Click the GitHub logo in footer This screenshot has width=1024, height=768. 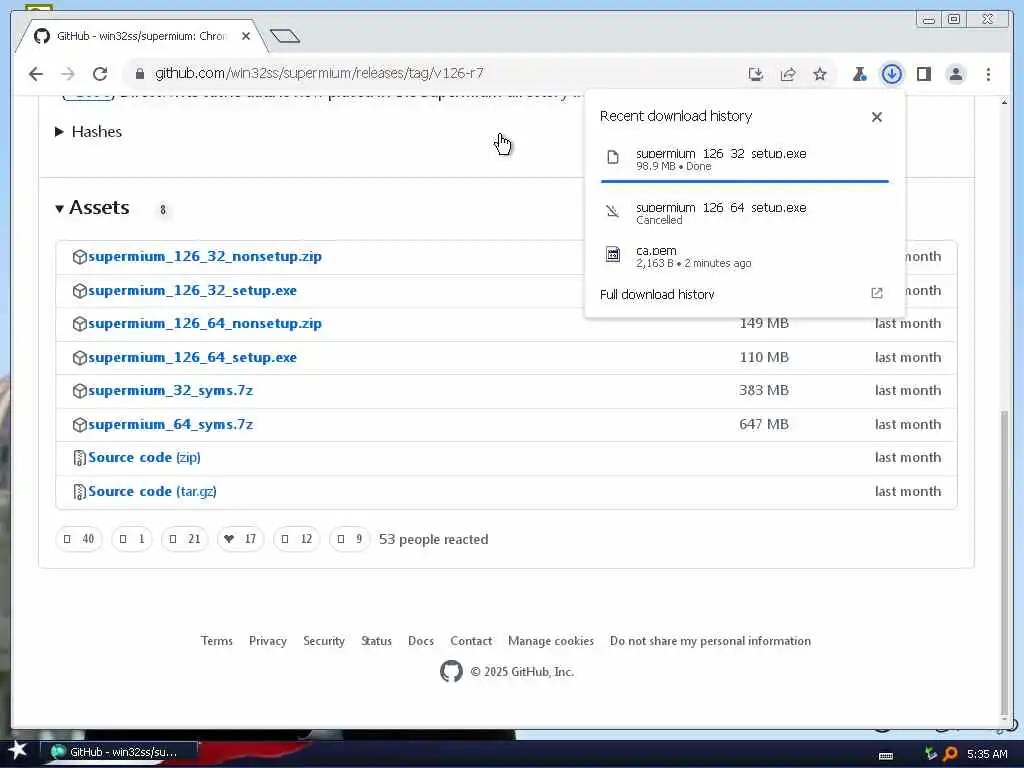tap(451, 671)
